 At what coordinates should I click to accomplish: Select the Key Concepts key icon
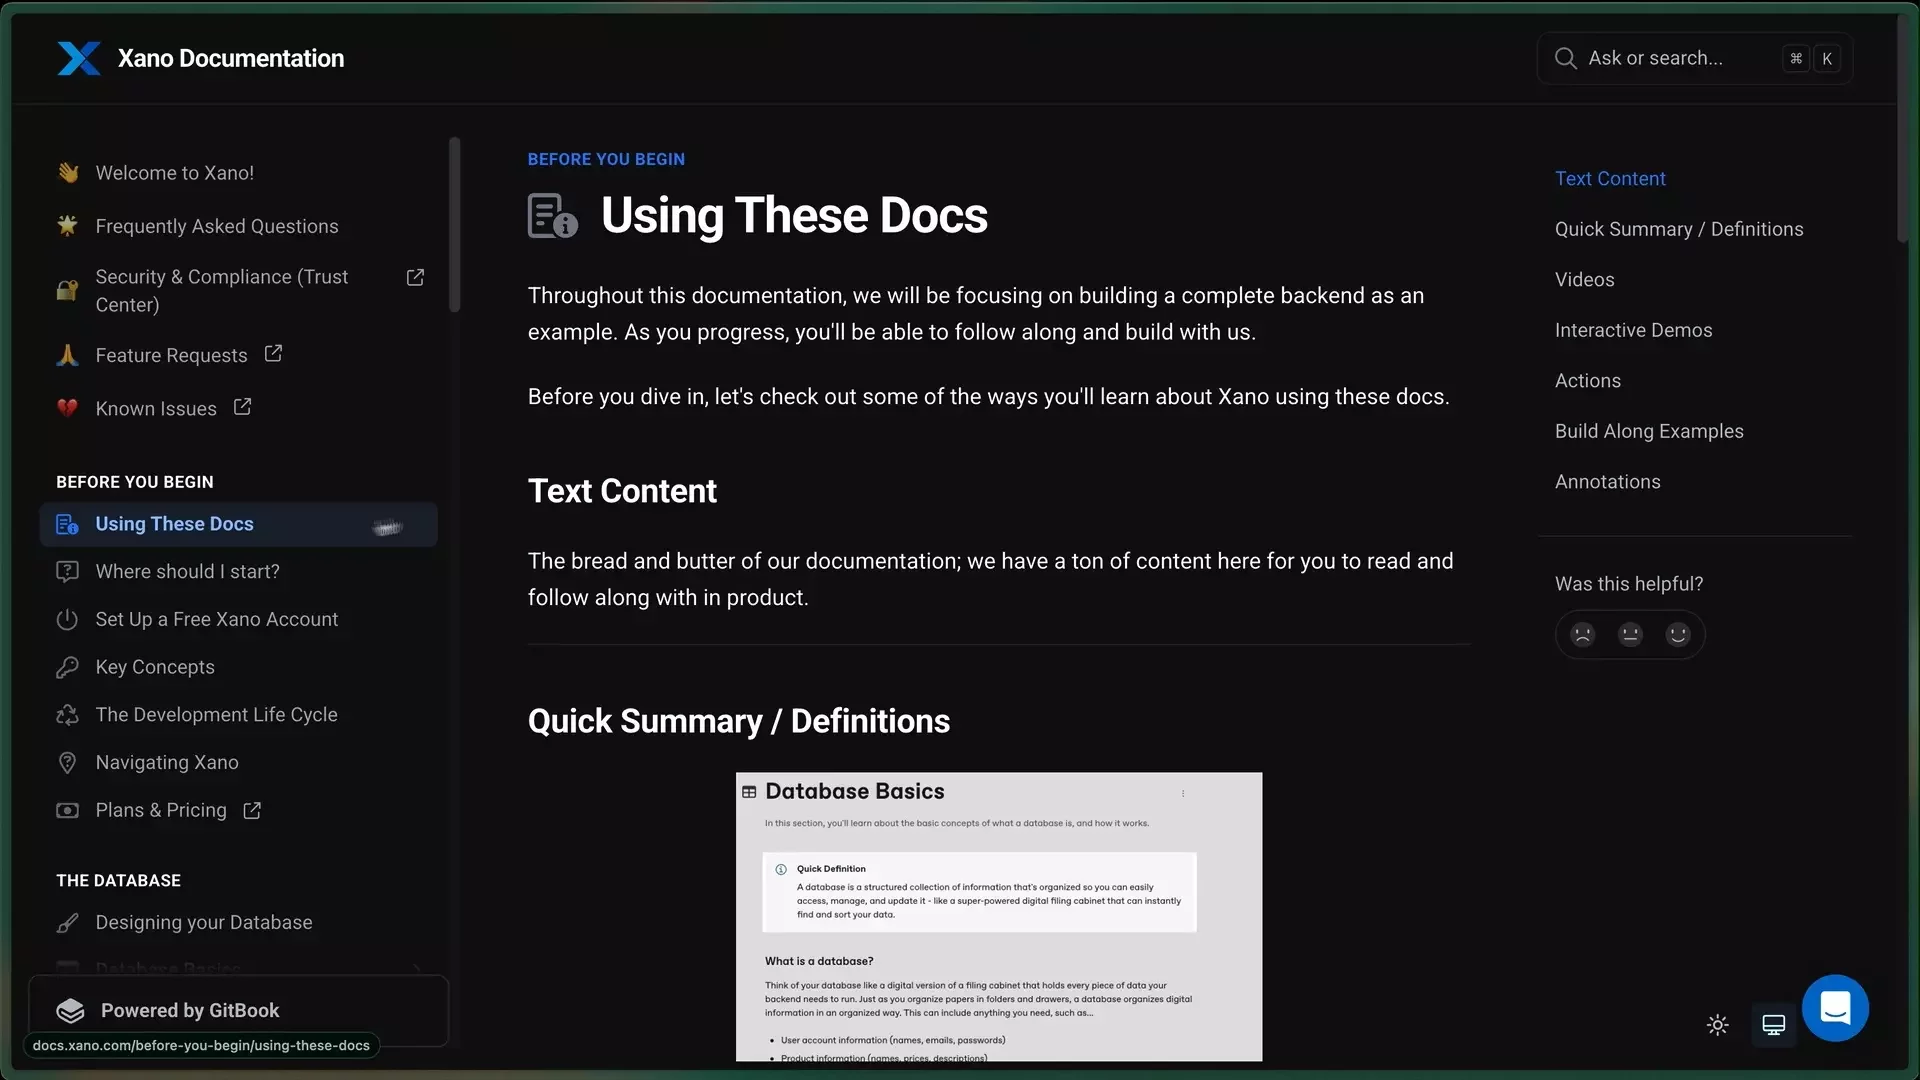(66, 667)
